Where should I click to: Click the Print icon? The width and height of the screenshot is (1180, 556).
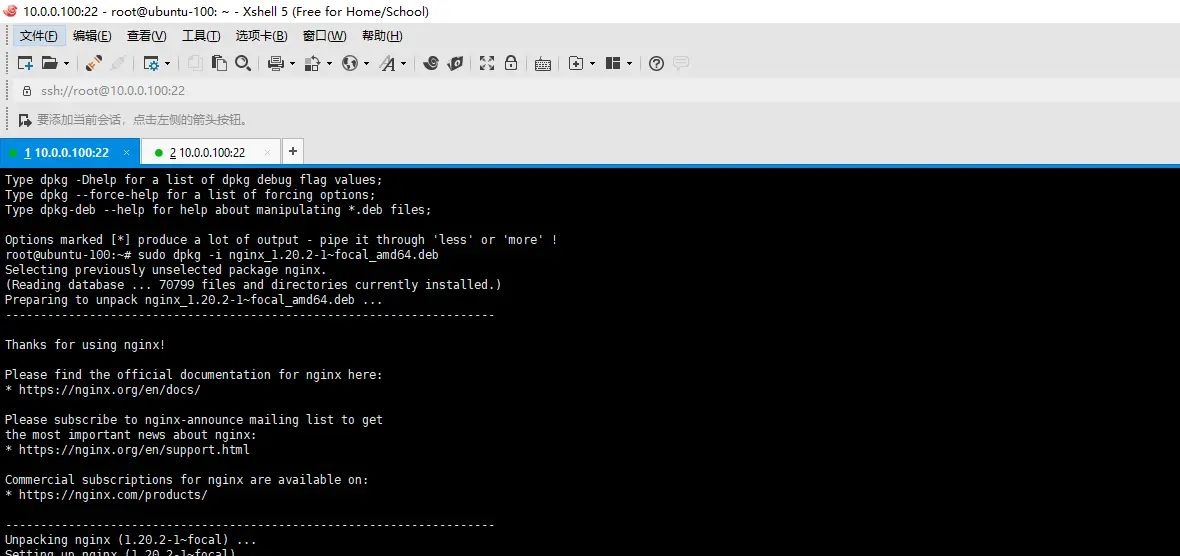[276, 63]
